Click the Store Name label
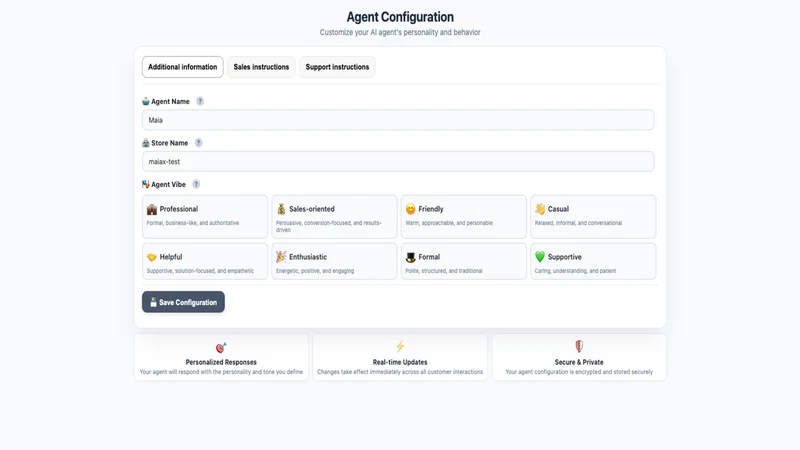 tap(169, 143)
